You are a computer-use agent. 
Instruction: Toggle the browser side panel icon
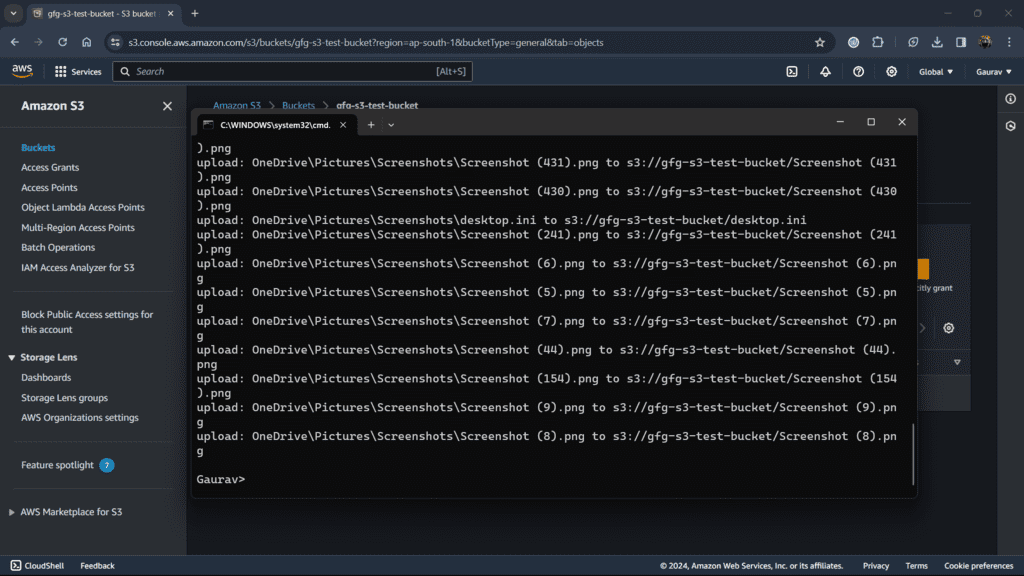pyautogui.click(x=961, y=42)
